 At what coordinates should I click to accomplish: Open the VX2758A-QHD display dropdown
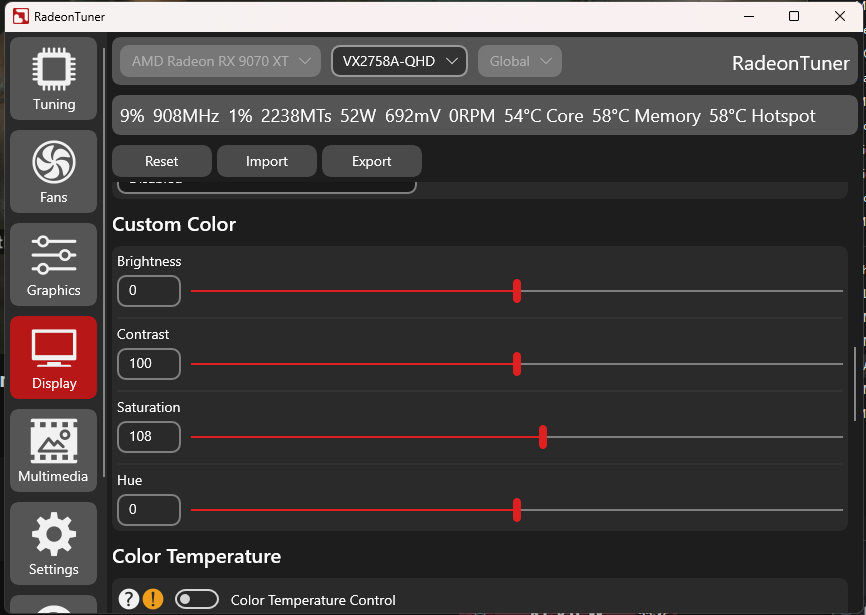pos(399,61)
